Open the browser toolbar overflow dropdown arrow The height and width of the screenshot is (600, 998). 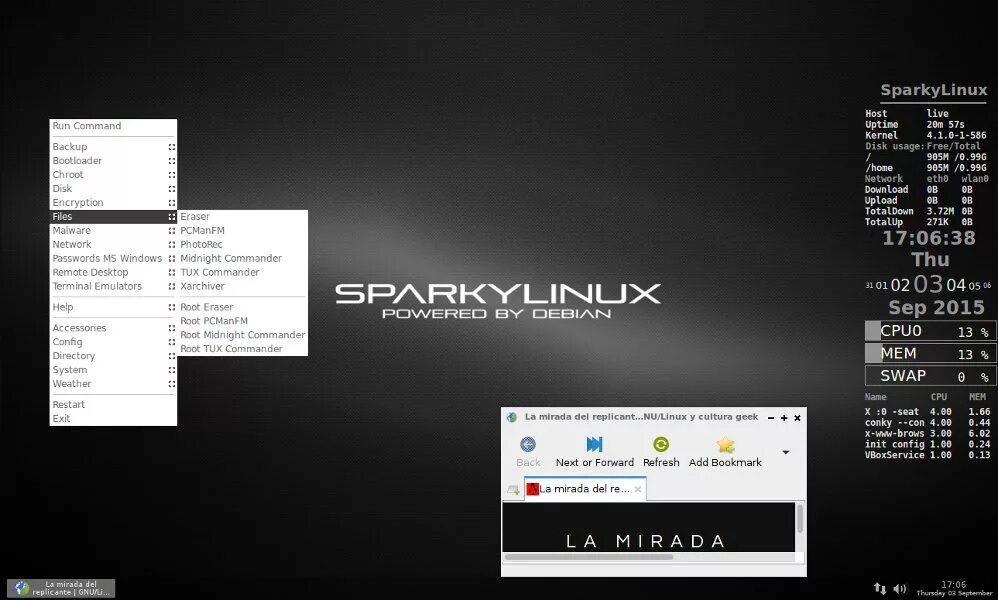tap(786, 452)
